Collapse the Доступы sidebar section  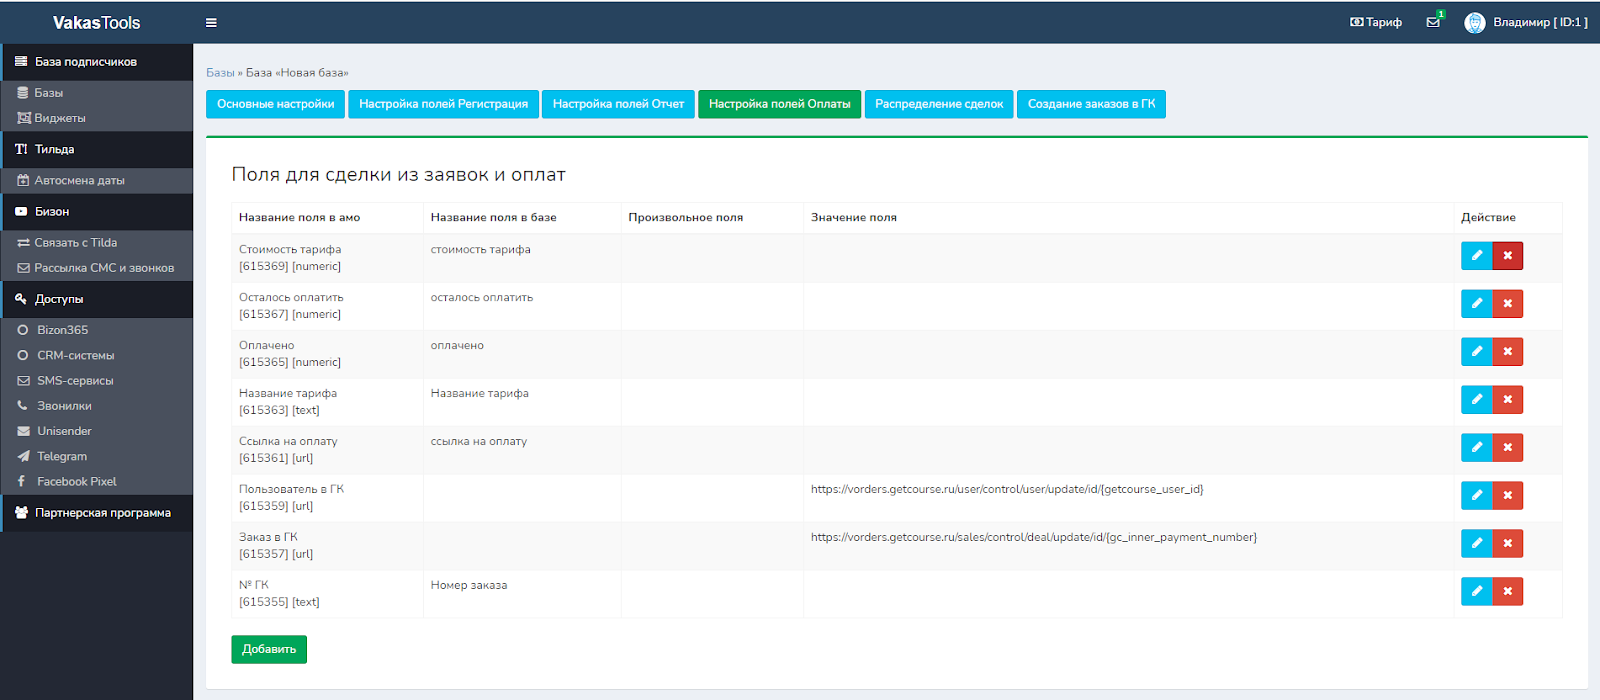coord(59,299)
